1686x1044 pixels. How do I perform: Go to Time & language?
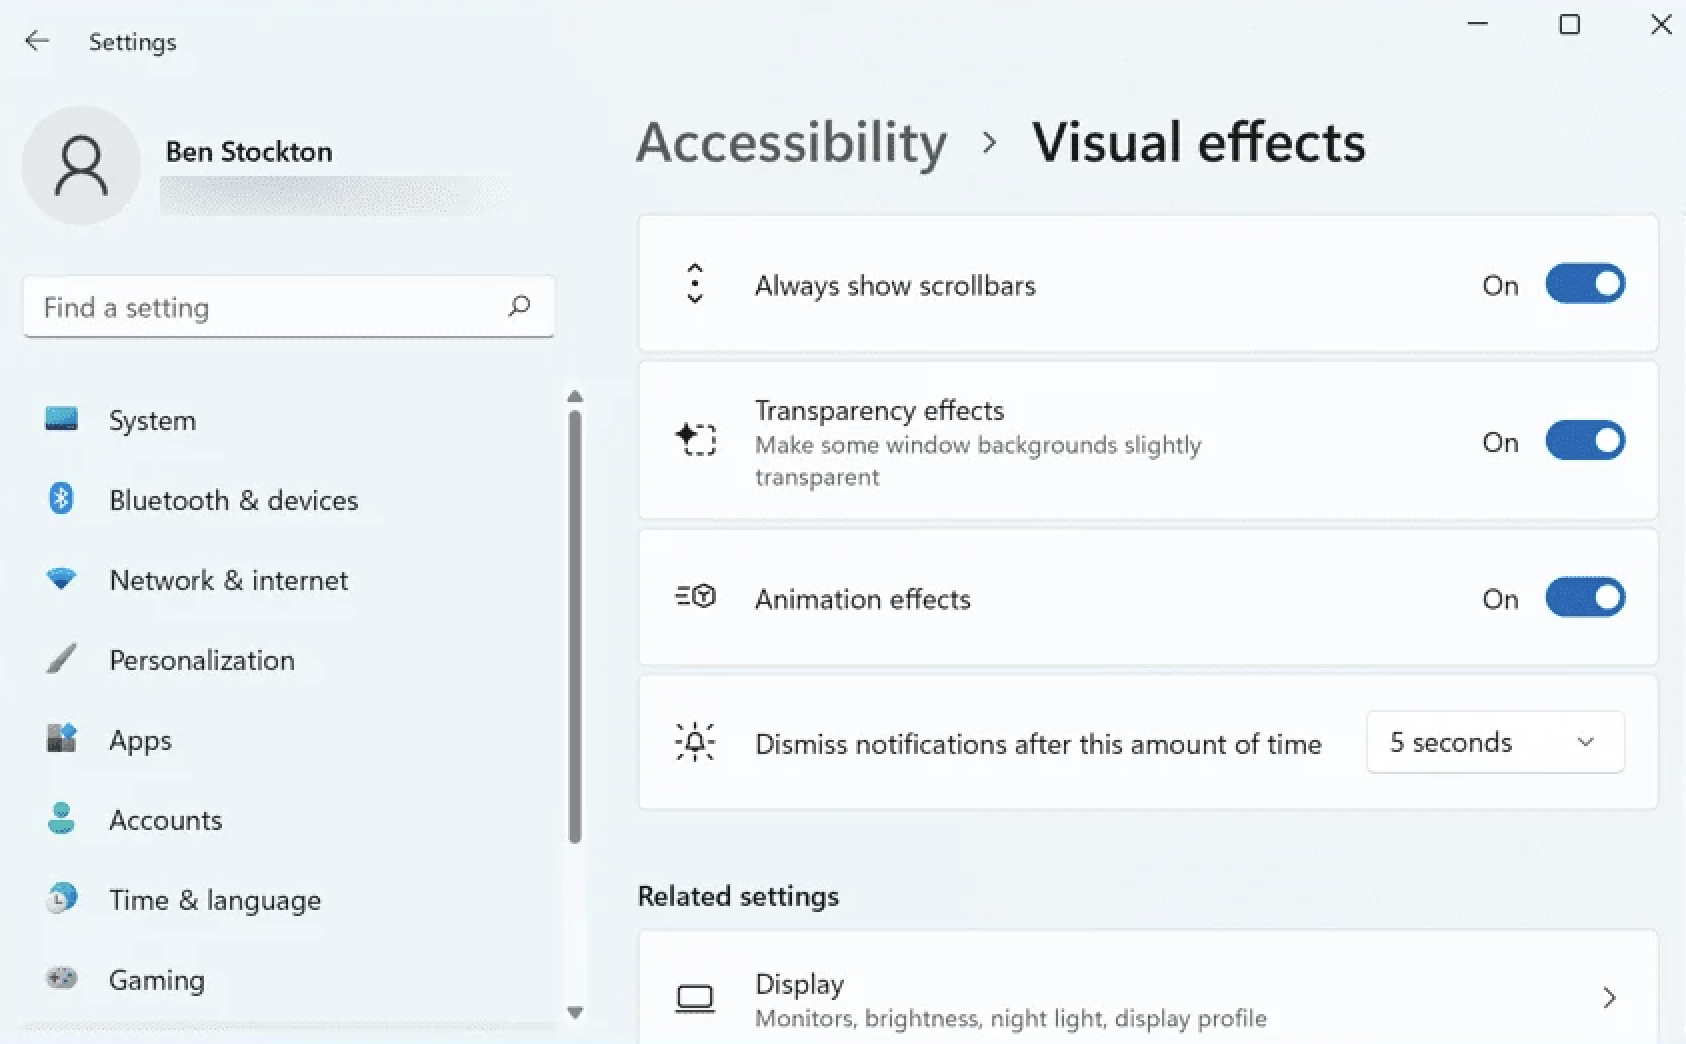click(290, 900)
